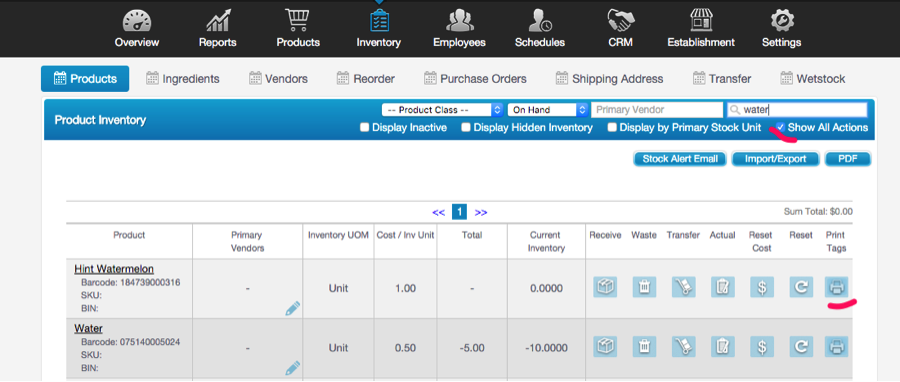Click Cost / Inv Unit column header

tap(405, 235)
